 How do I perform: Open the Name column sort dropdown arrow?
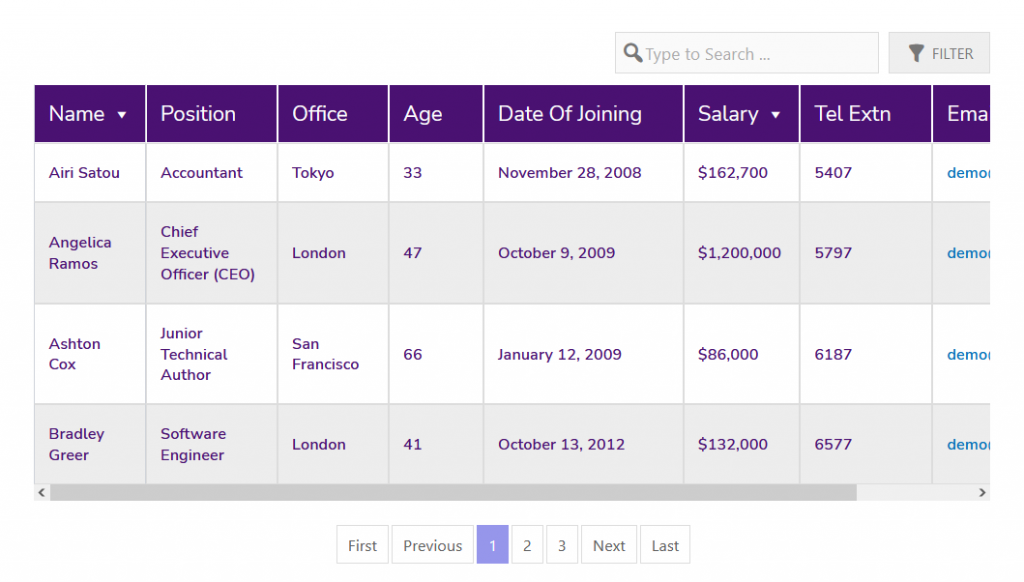coord(121,115)
